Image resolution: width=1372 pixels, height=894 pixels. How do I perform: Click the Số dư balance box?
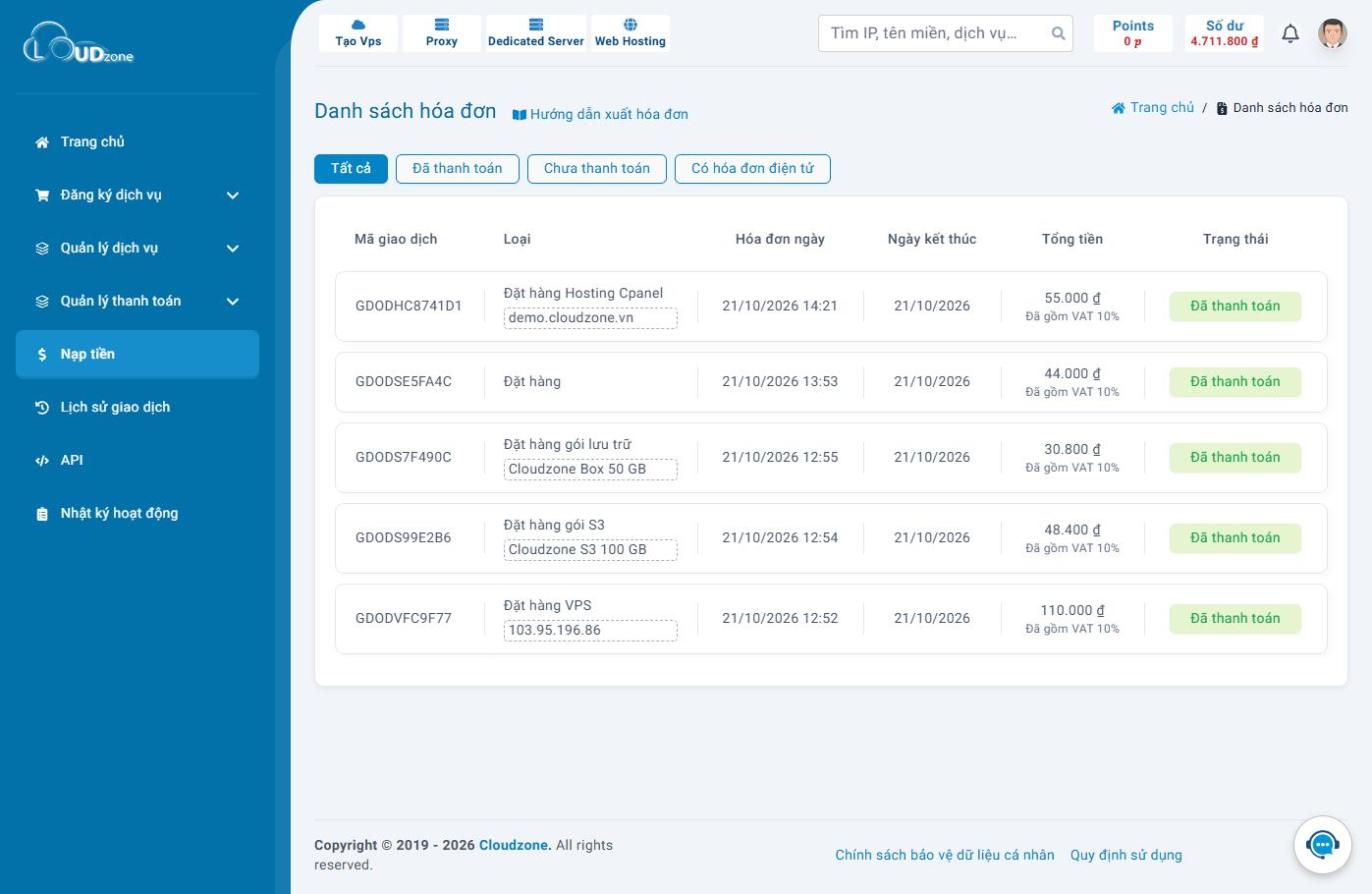(x=1224, y=33)
